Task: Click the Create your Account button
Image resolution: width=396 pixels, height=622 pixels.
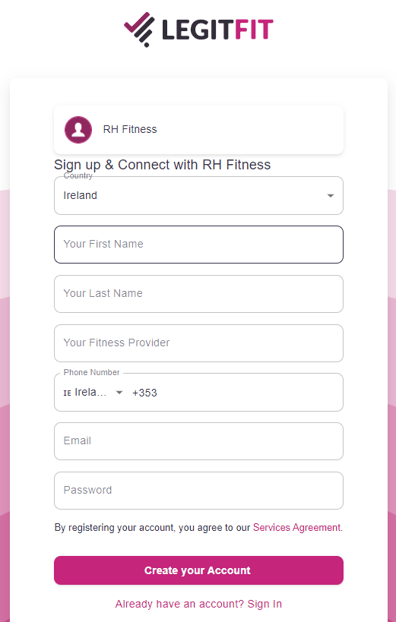Action: tap(199, 570)
